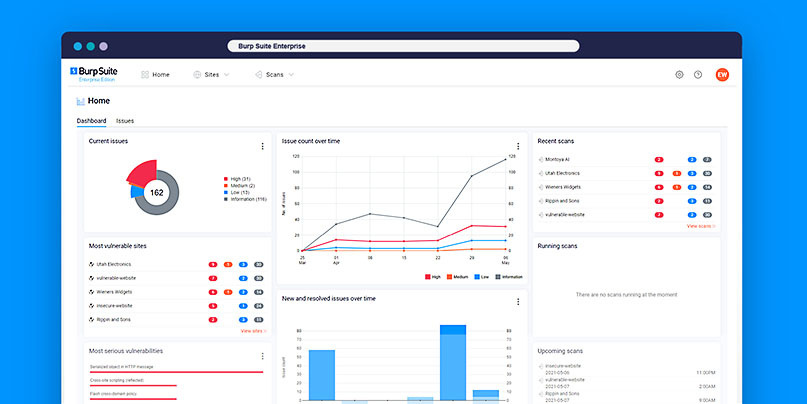
Task: Toggle High (31) in Current issues legend
Action: [x=237, y=179]
